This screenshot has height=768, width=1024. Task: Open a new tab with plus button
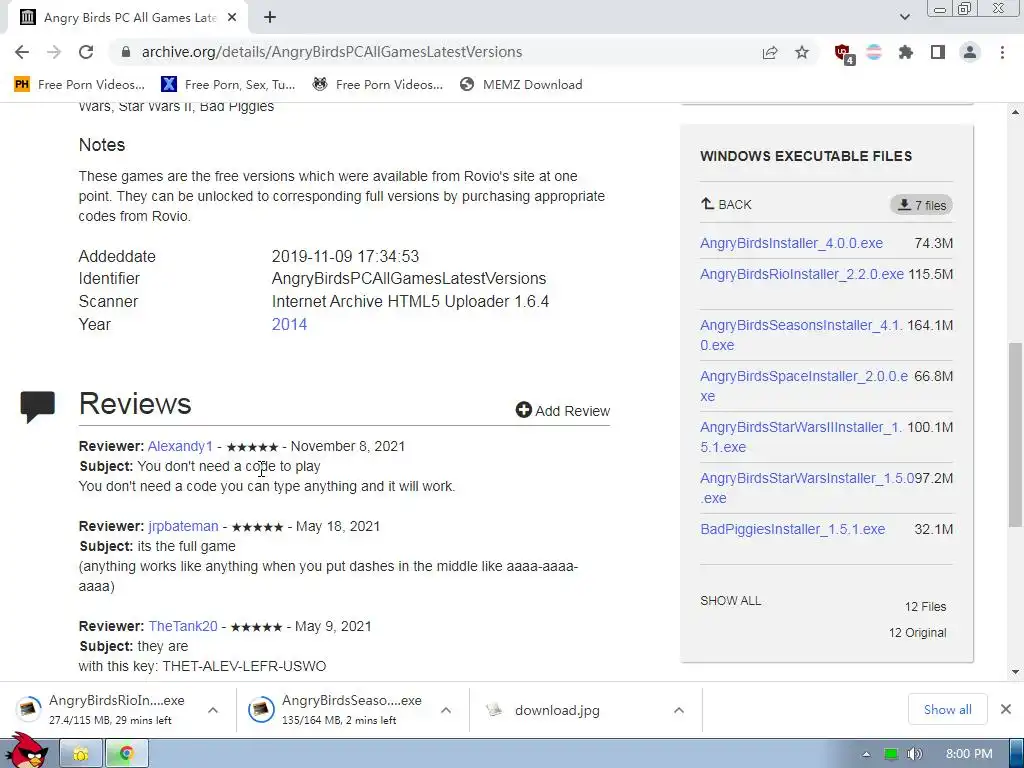(x=270, y=18)
